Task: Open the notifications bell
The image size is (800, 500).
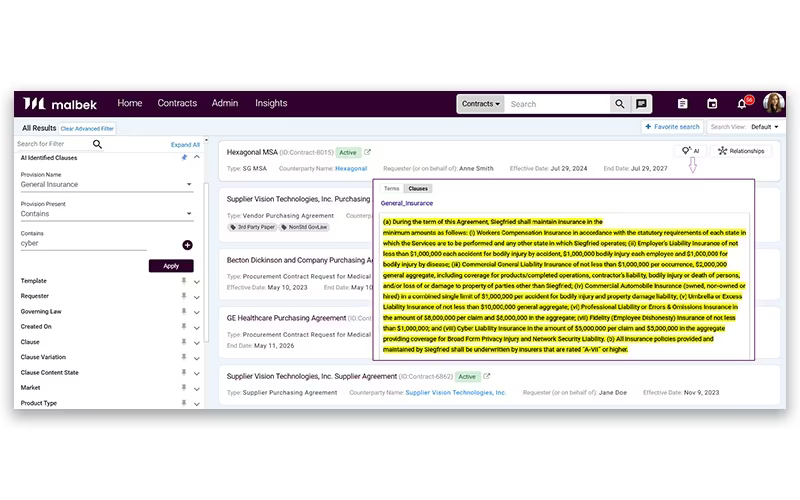Action: [x=743, y=104]
